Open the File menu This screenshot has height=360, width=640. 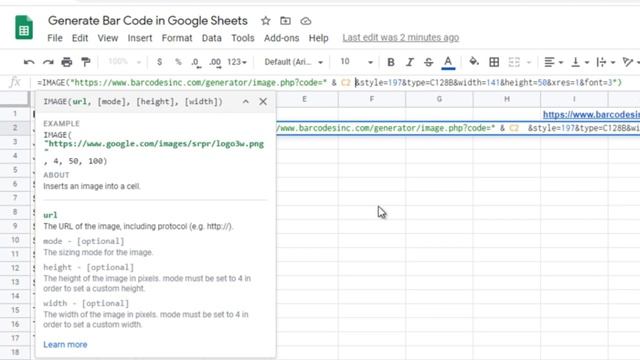point(55,38)
